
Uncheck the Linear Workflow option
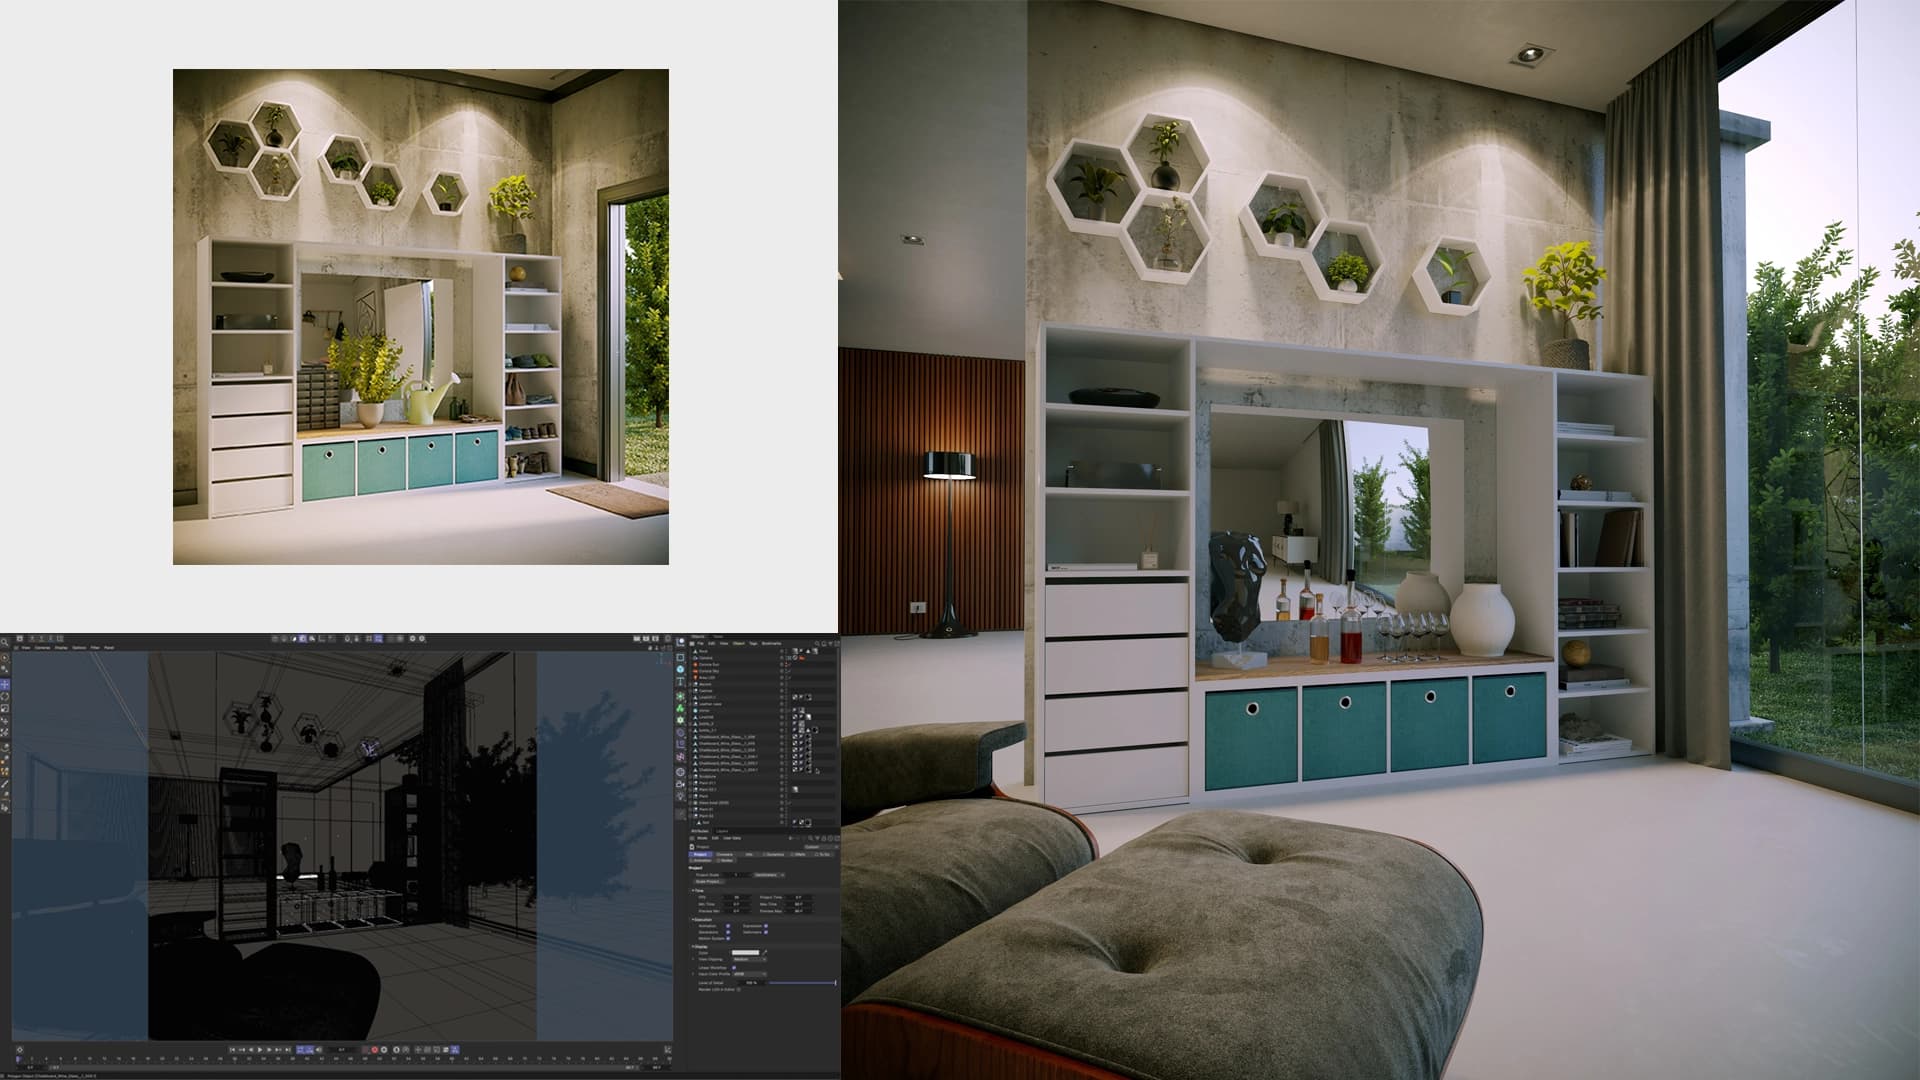[x=733, y=968]
